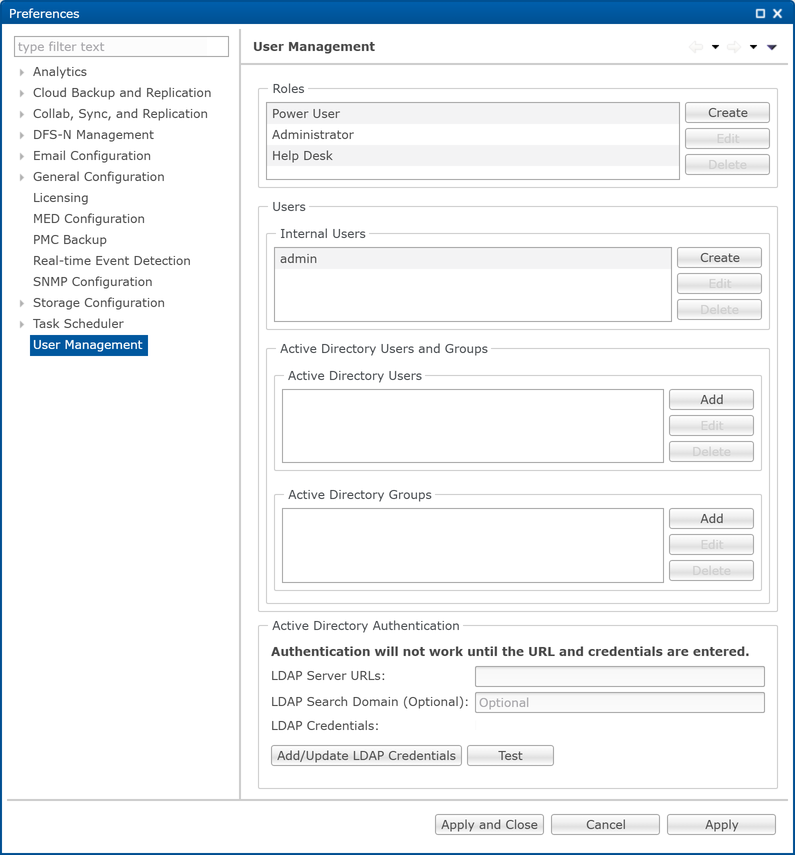Screen dimensions: 795x855
Task: Expand Collab, Sync, and Replication node
Action: coord(21,114)
